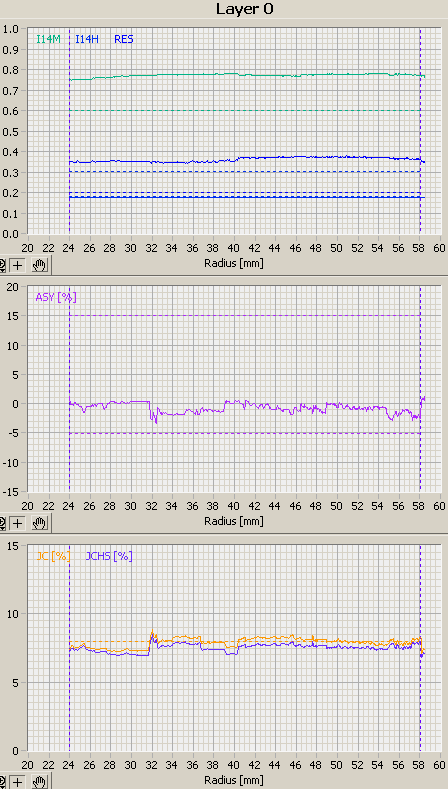Click the I14H legend label
The image size is (448, 789).
click(x=87, y=38)
